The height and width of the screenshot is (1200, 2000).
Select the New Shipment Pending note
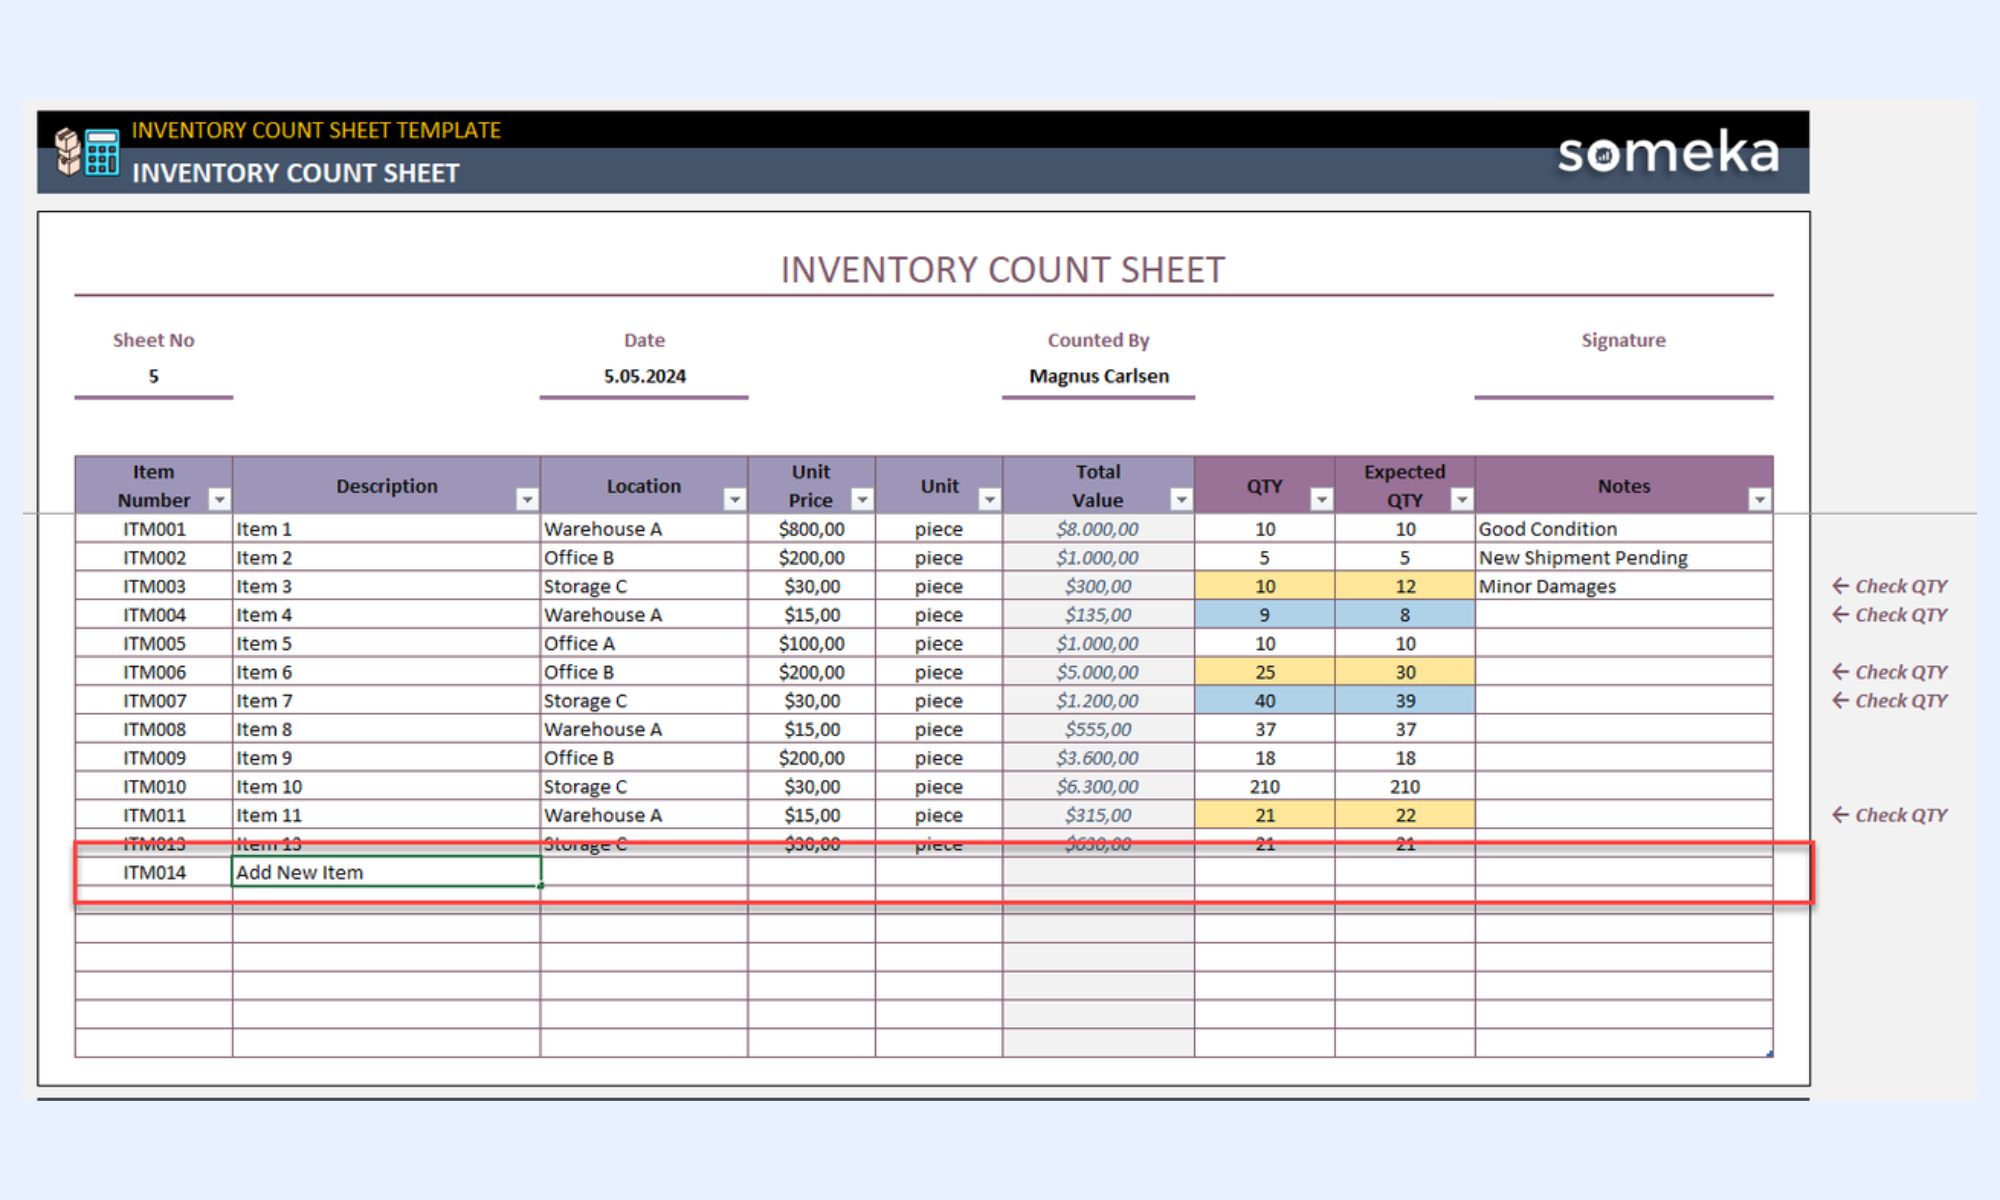coord(1624,558)
